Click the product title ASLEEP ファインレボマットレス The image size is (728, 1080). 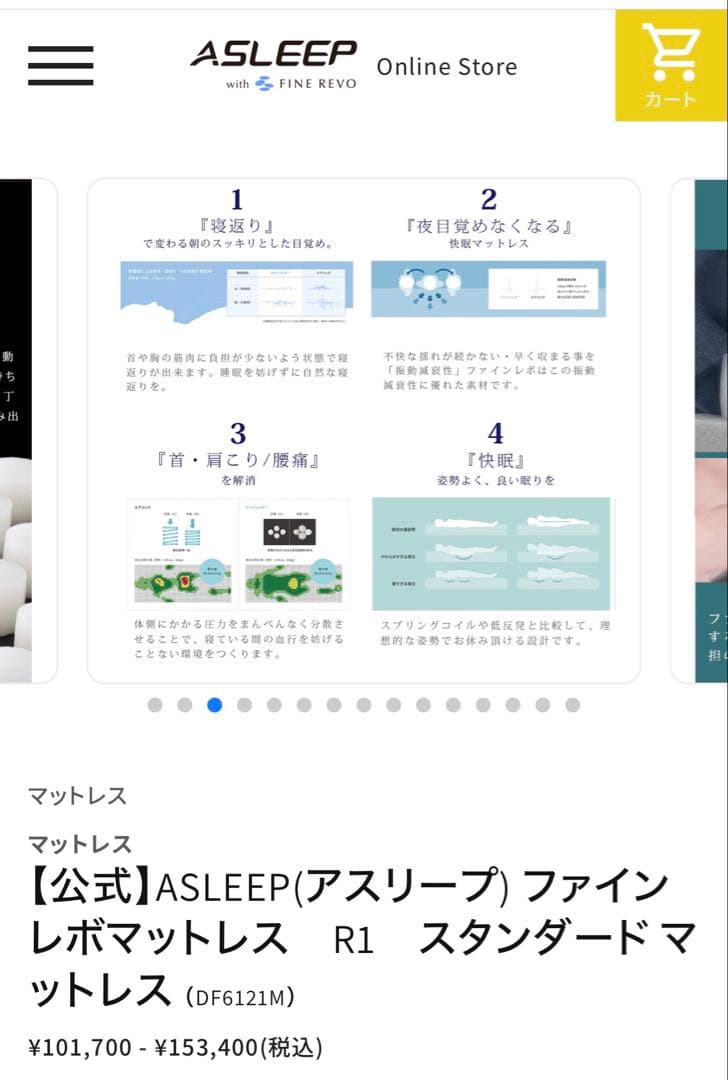[x=363, y=937]
